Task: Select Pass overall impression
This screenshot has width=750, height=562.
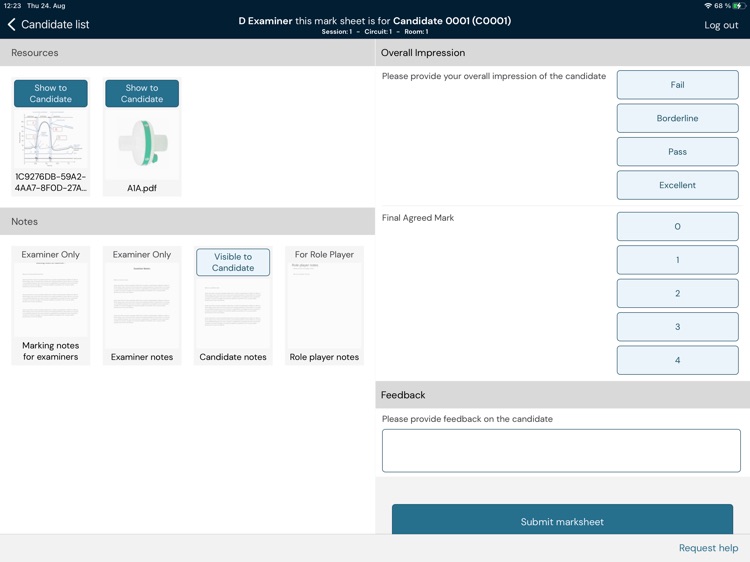Action: [x=677, y=152]
